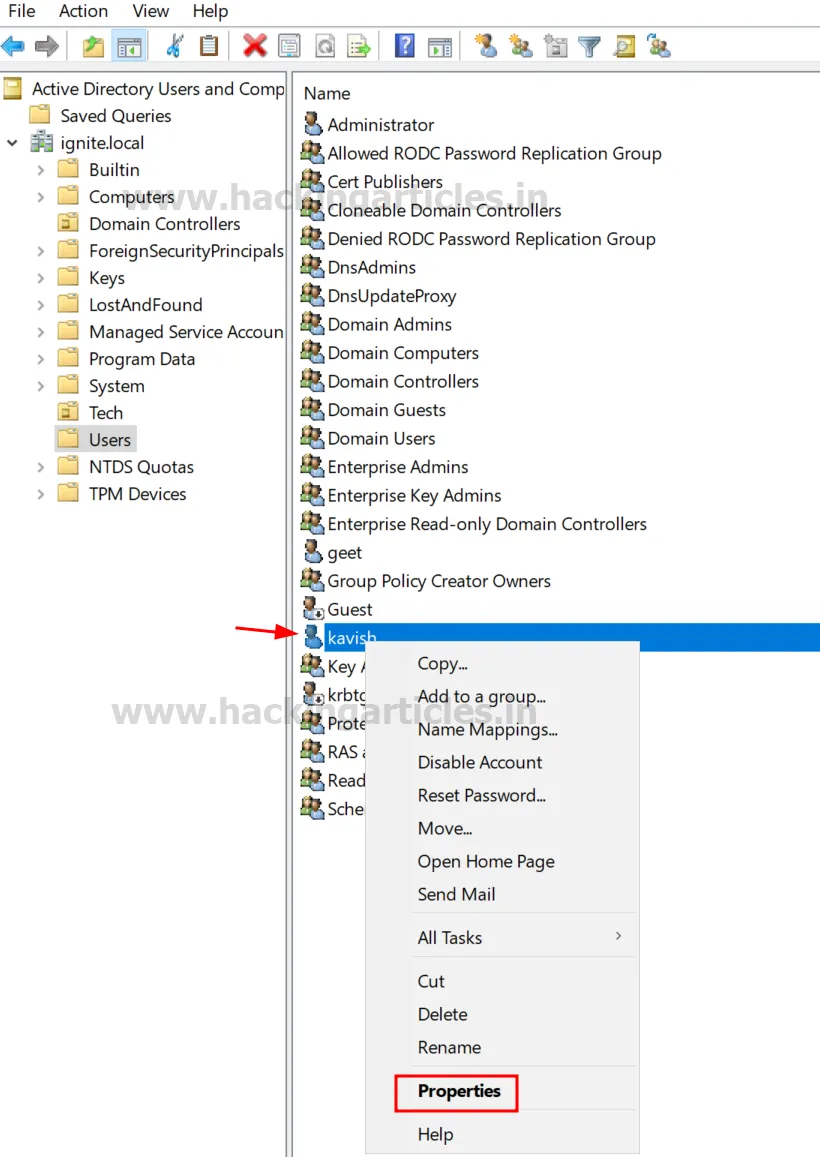The image size is (820, 1157).
Task: Click the Refresh icon in the toolbar
Action: point(325,45)
